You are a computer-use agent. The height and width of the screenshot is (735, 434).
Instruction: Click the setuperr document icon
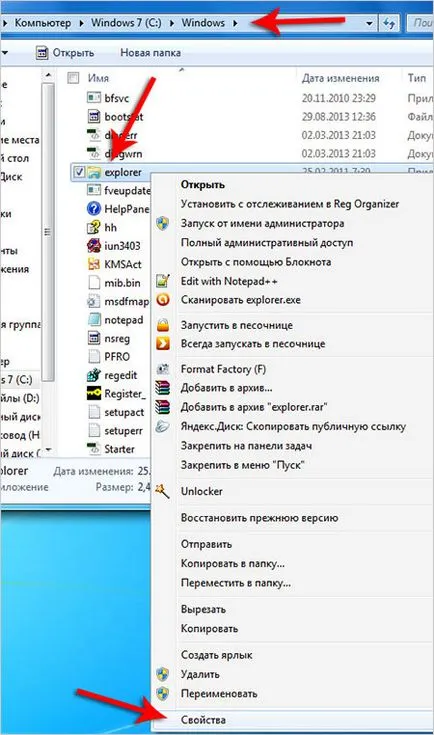[x=94, y=430]
